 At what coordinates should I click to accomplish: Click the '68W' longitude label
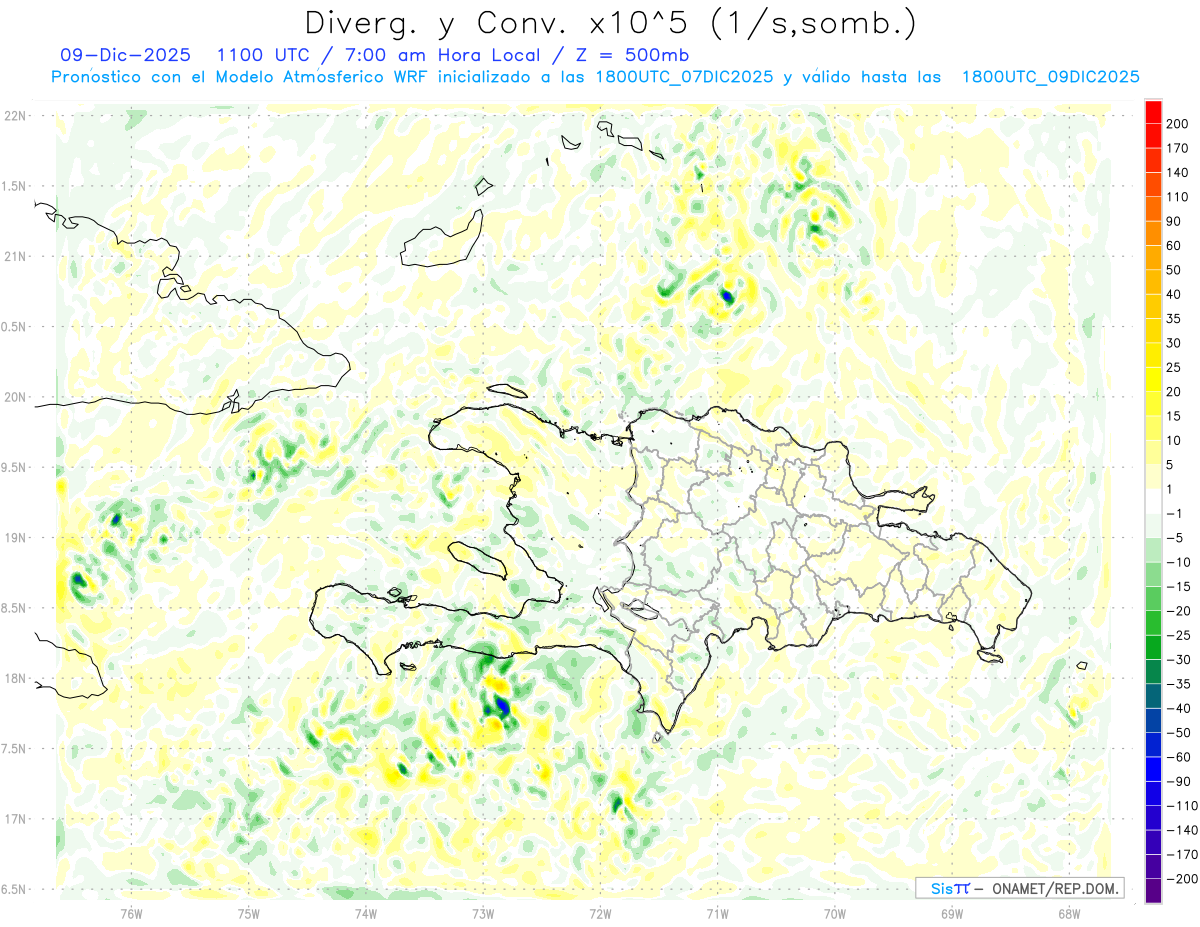[x=1069, y=913]
